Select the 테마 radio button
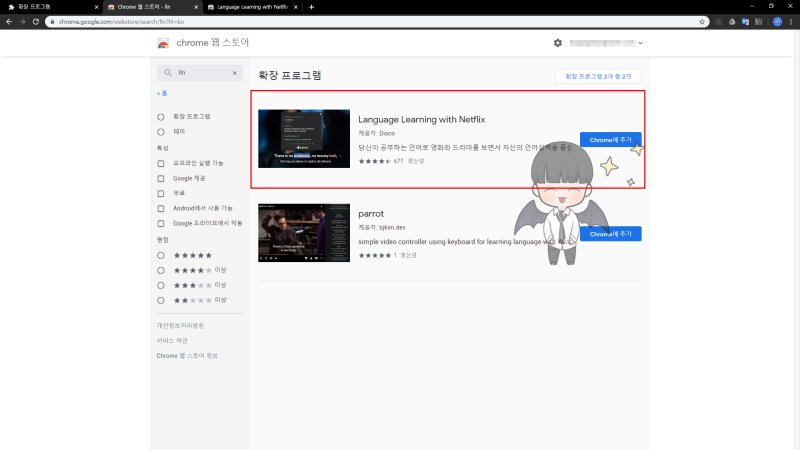 coord(161,132)
